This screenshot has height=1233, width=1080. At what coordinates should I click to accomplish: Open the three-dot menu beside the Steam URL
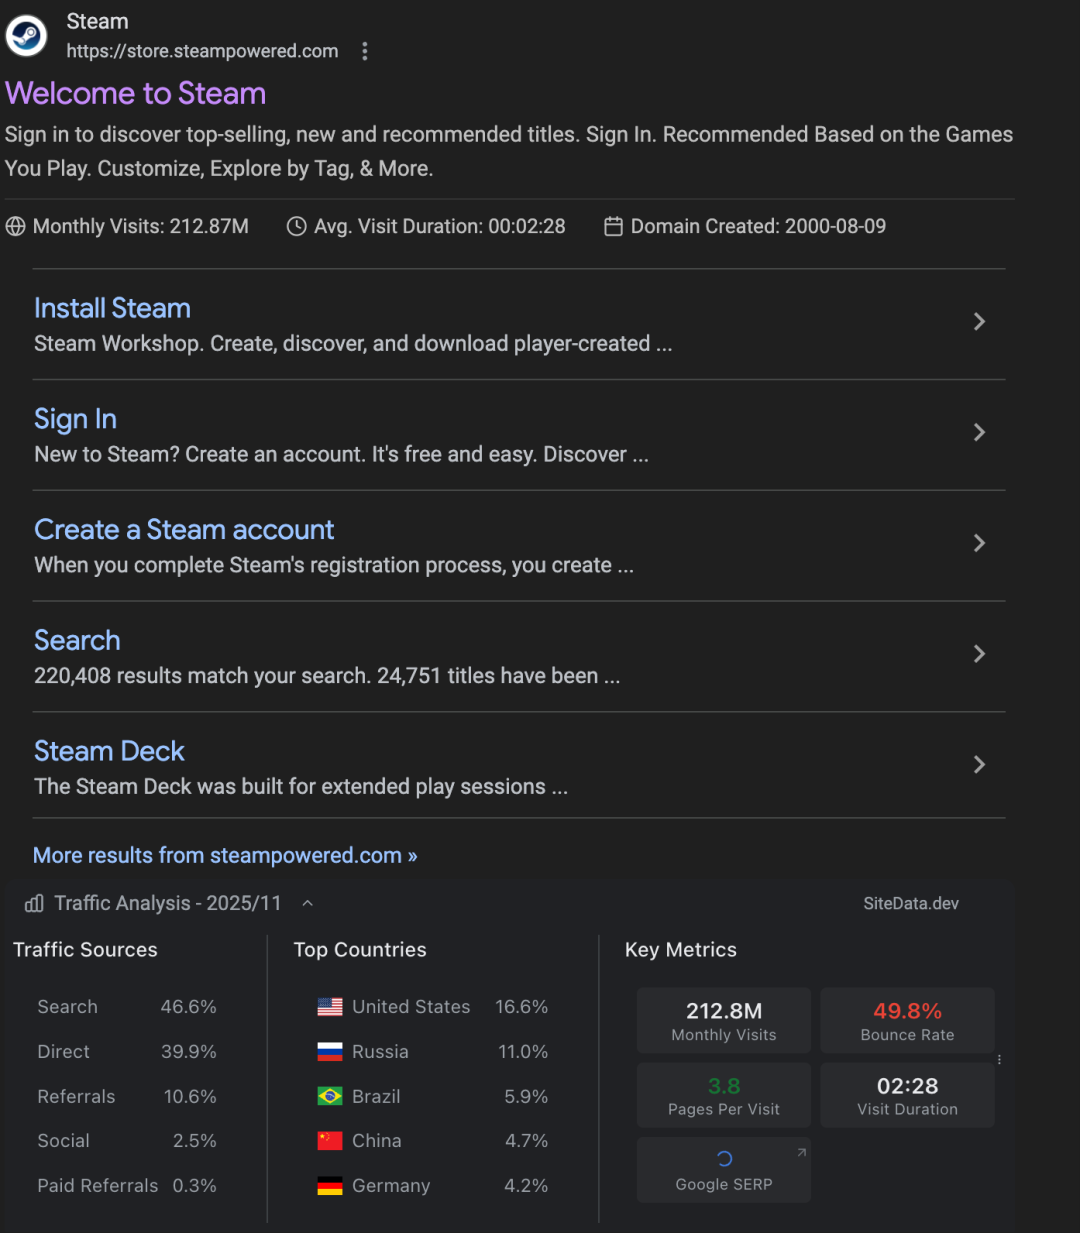pyautogui.click(x=365, y=51)
